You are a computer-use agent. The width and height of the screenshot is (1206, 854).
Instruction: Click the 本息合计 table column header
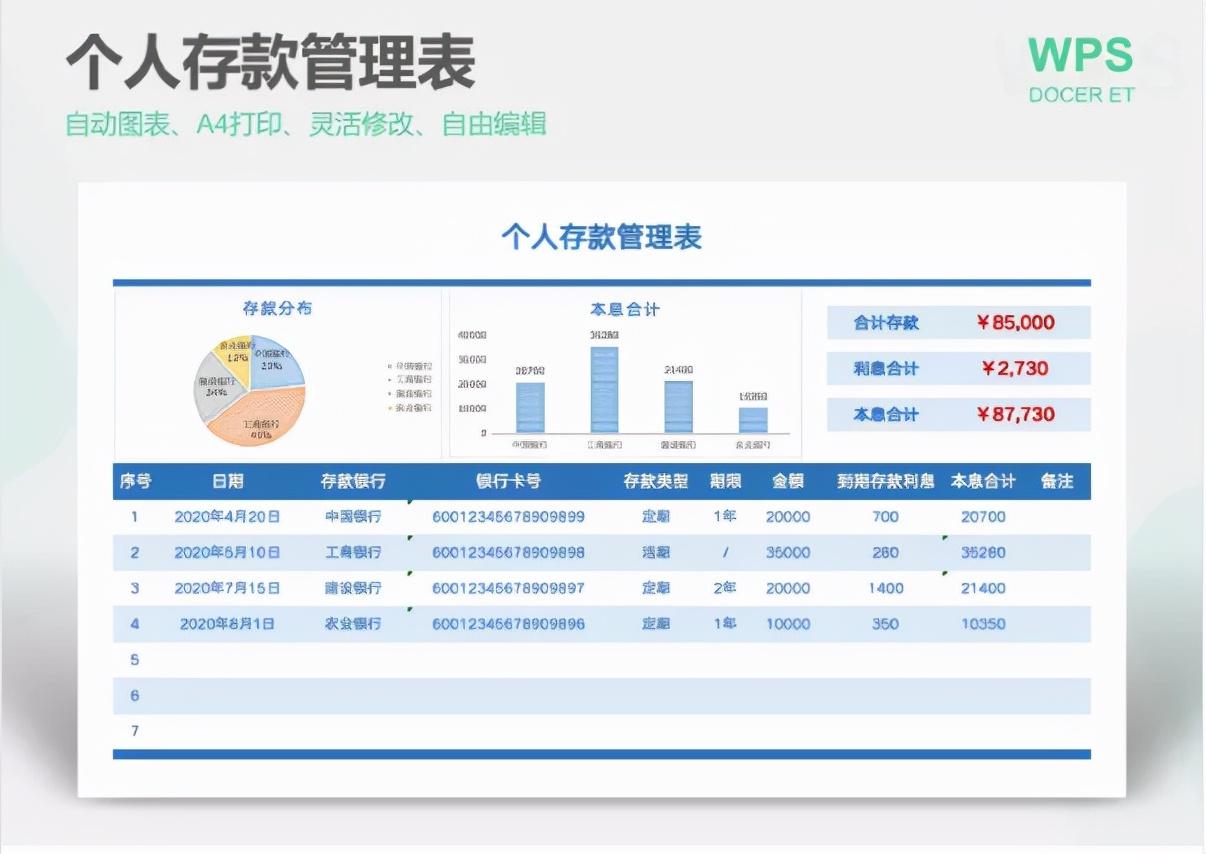[983, 481]
